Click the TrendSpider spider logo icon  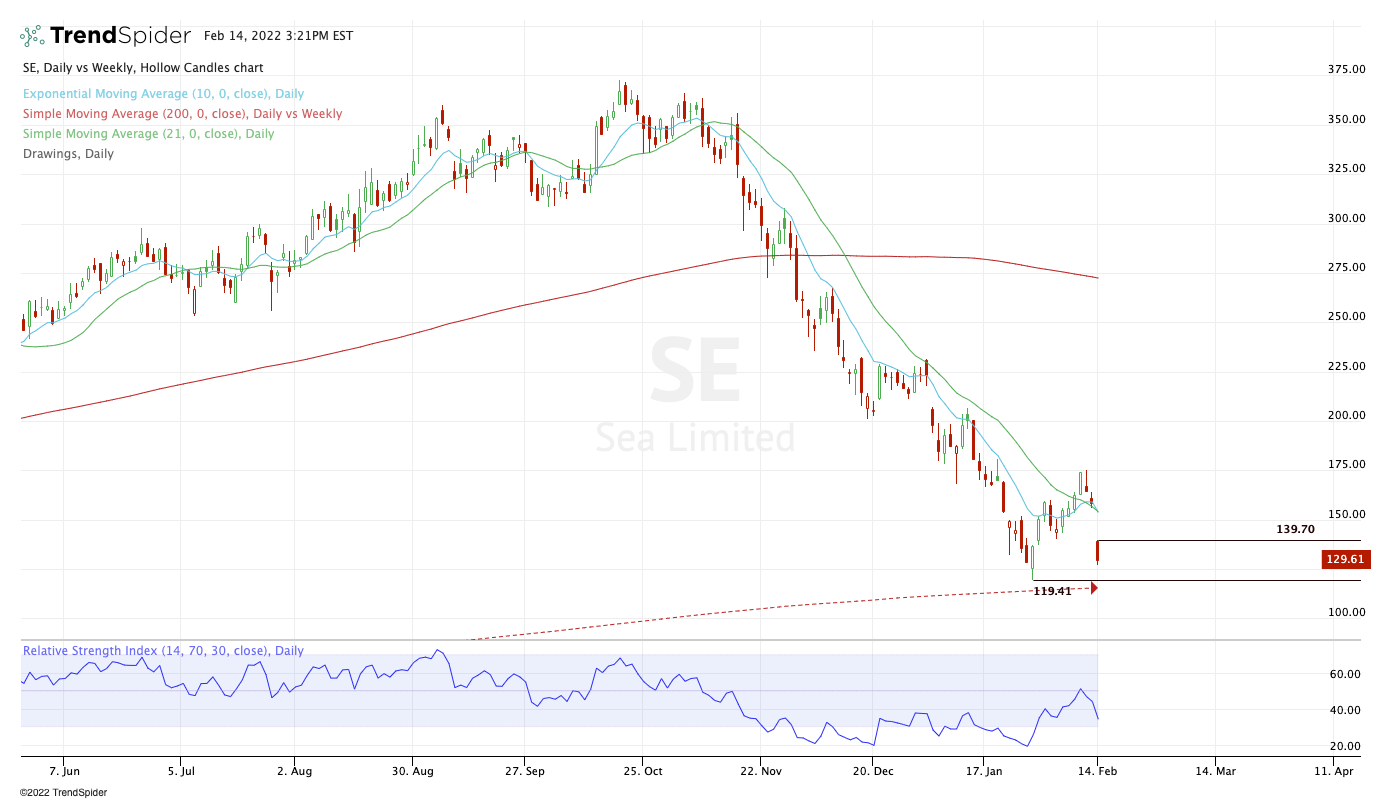[x=32, y=36]
